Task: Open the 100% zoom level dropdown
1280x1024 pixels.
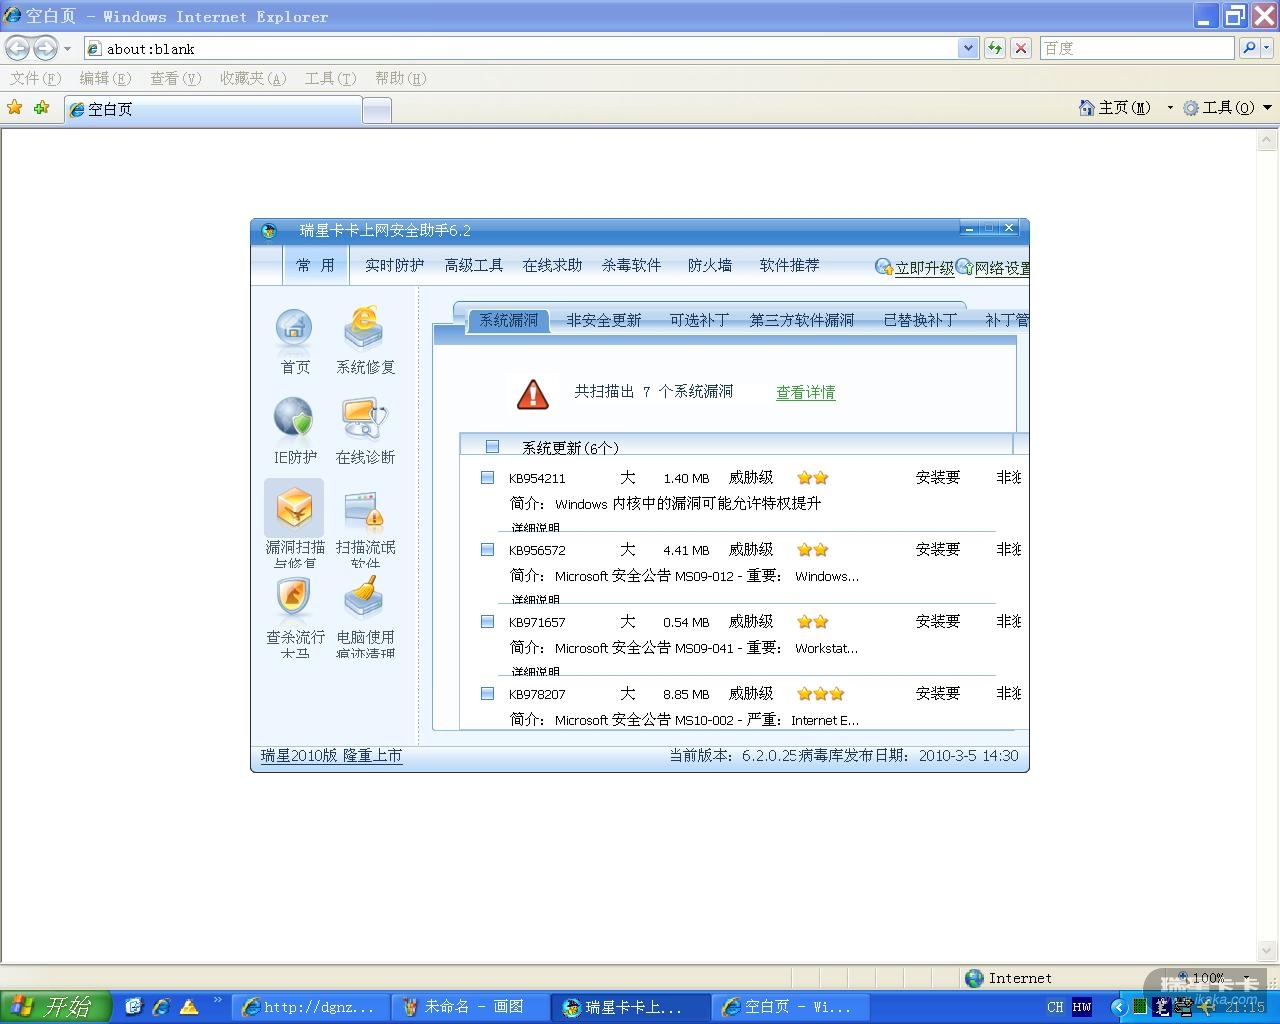Action: tap(1247, 979)
